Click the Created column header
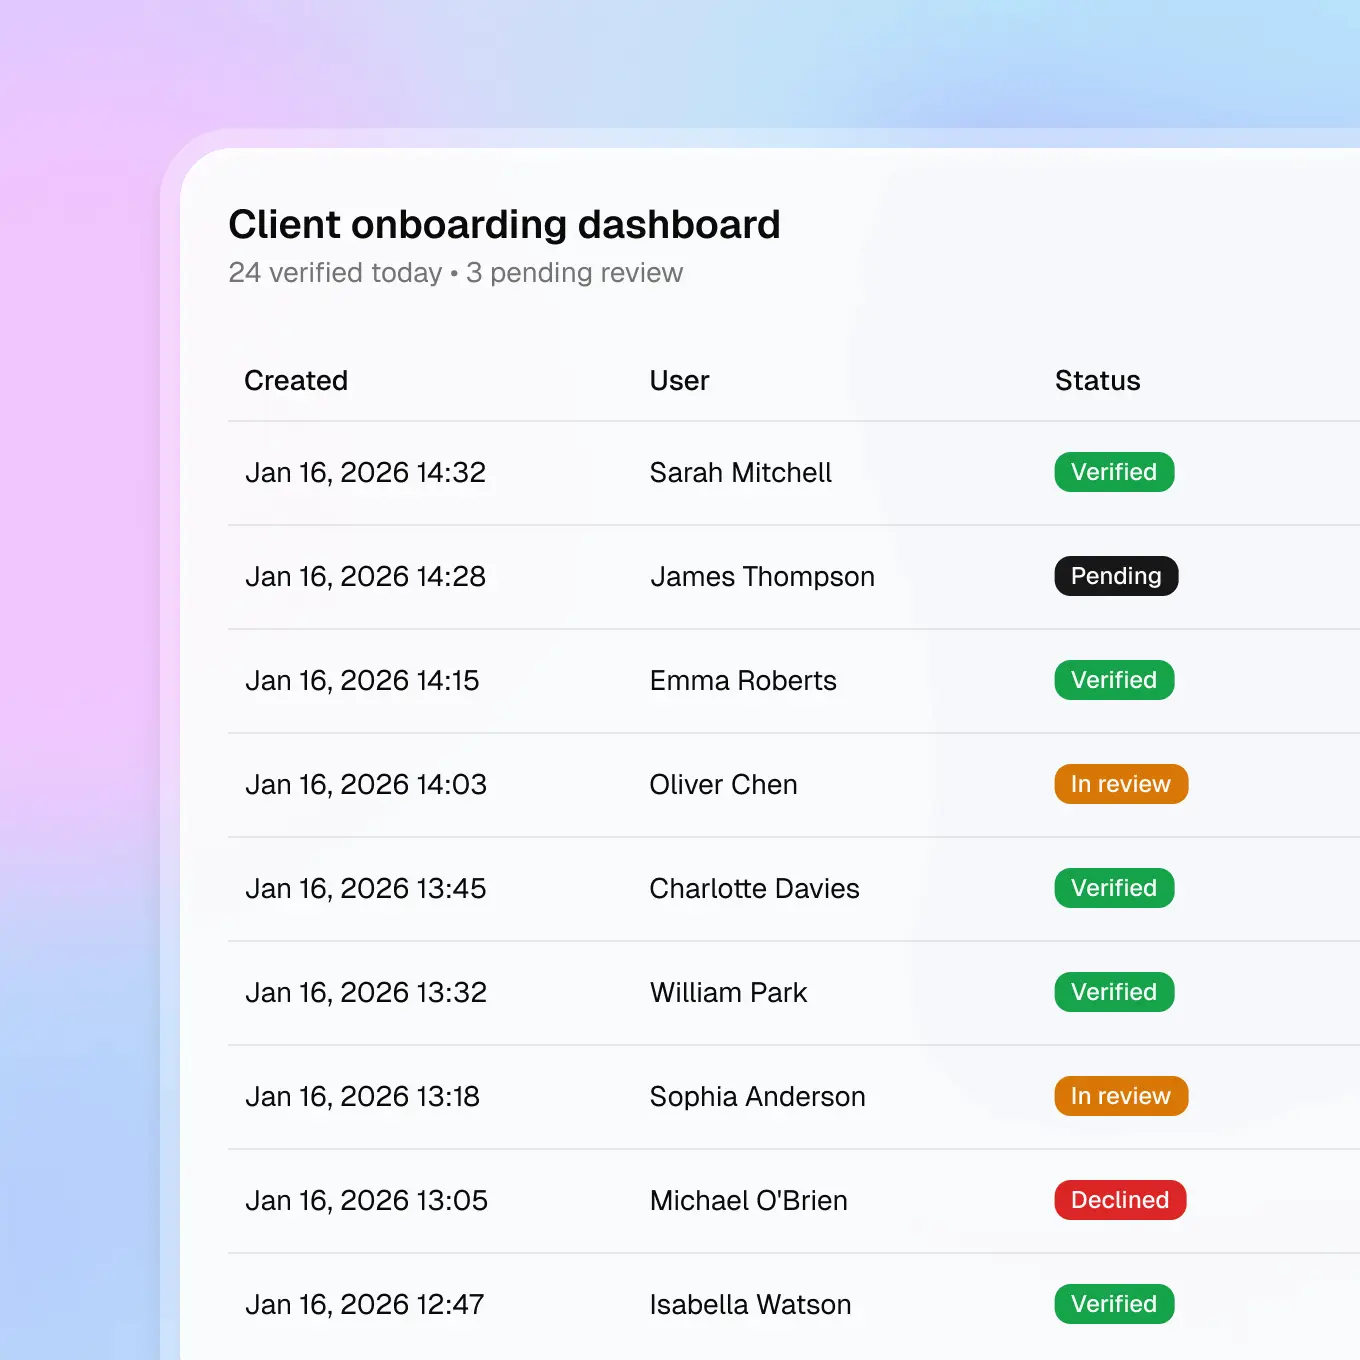1360x1360 pixels. point(296,381)
